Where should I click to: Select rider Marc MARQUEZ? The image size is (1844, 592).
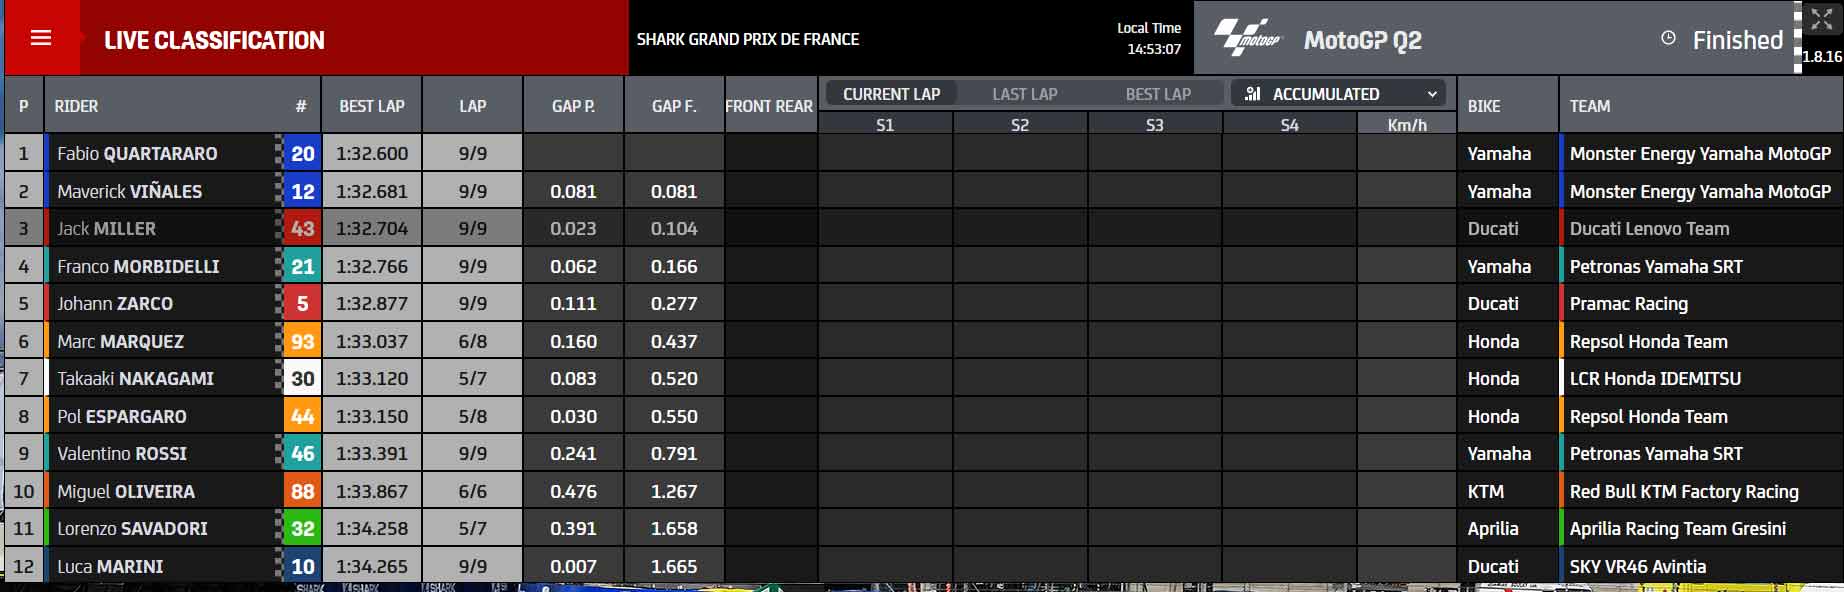120,341
